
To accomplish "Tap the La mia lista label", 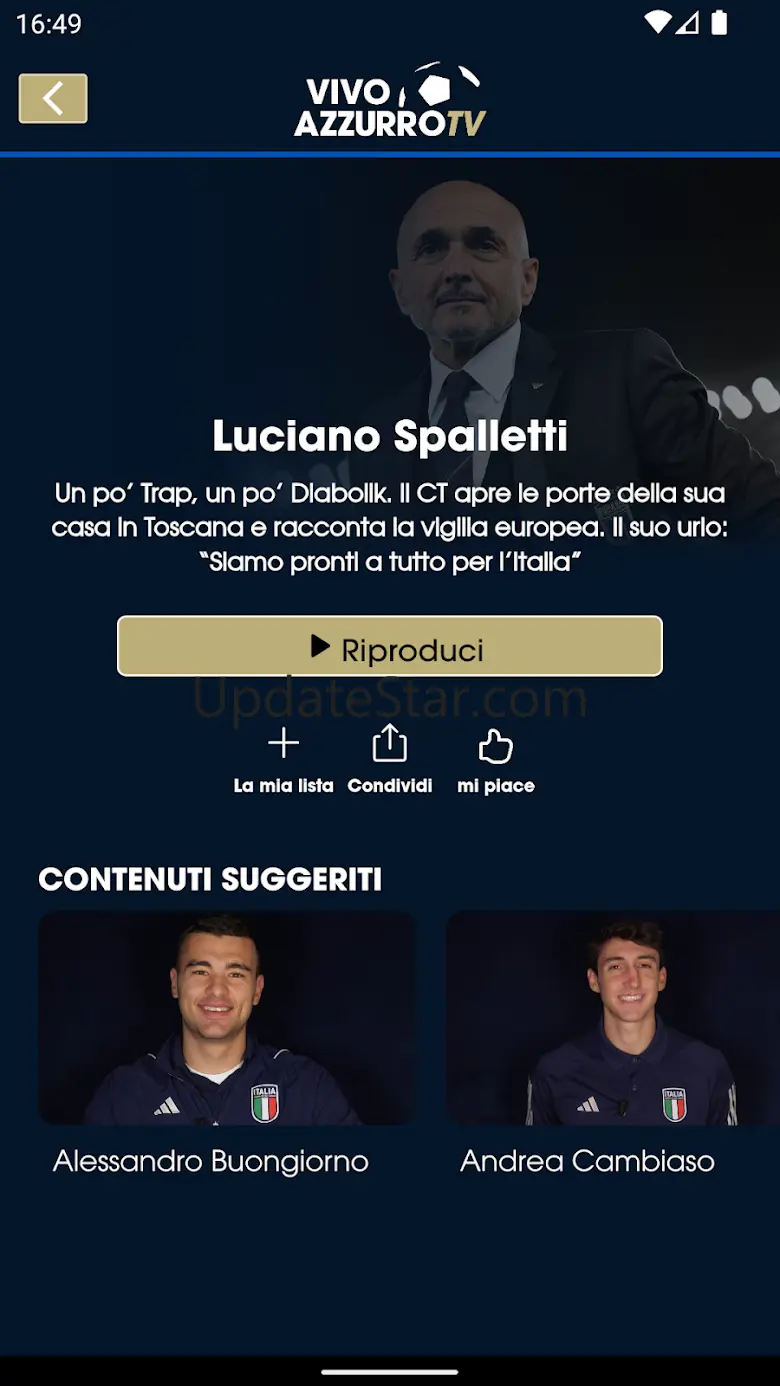I will (284, 786).
